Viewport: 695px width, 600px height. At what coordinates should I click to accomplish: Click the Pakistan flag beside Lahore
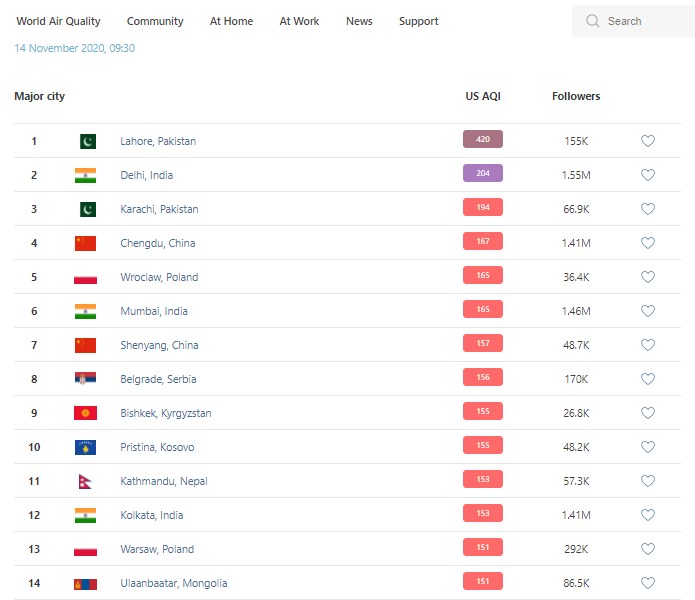click(87, 141)
